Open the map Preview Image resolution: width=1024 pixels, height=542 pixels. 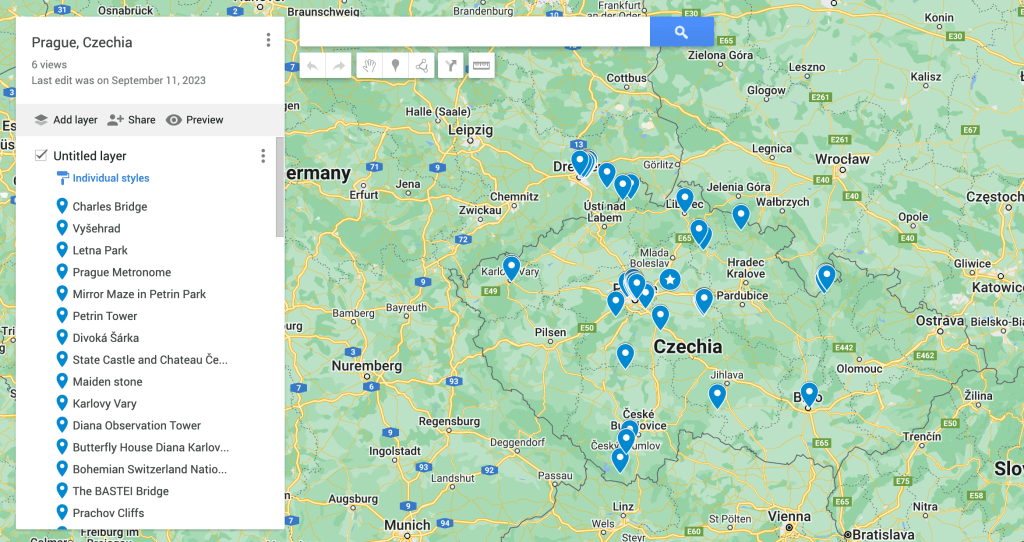click(195, 120)
